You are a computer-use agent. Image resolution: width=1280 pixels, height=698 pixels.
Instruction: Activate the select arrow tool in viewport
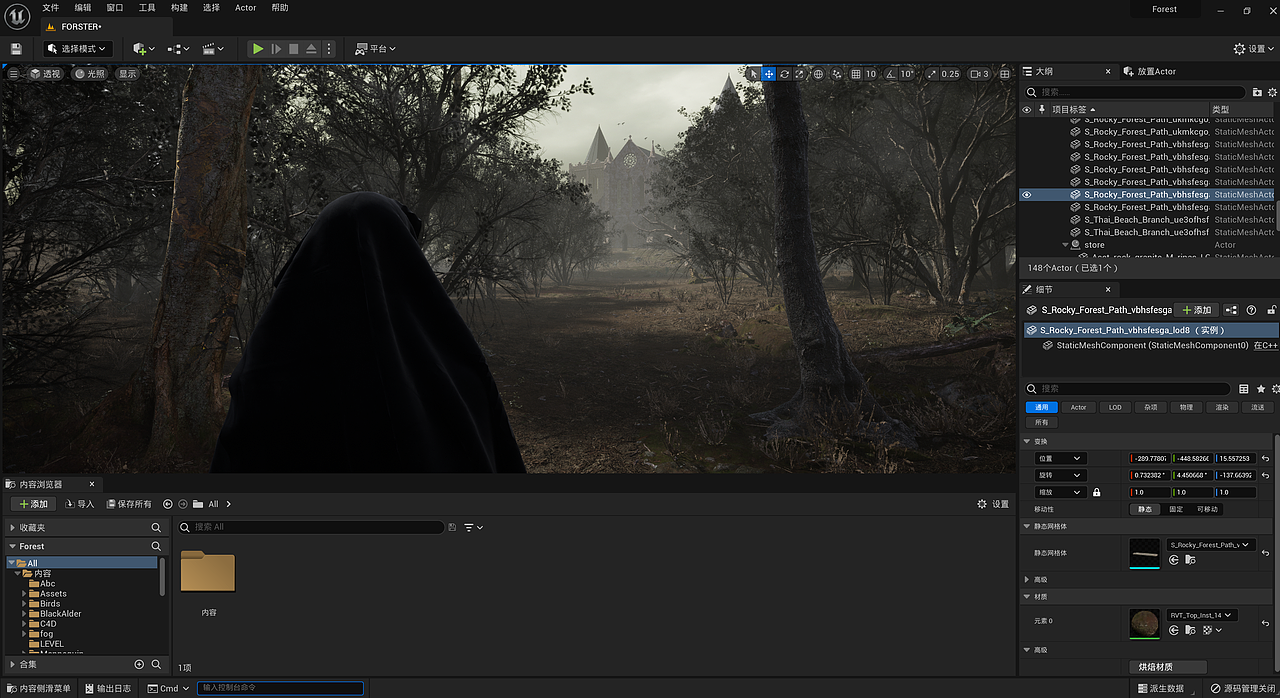(753, 74)
